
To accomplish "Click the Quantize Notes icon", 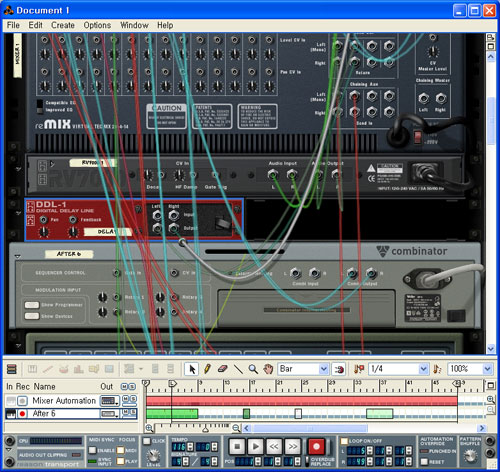I will pyautogui.click(x=437, y=369).
